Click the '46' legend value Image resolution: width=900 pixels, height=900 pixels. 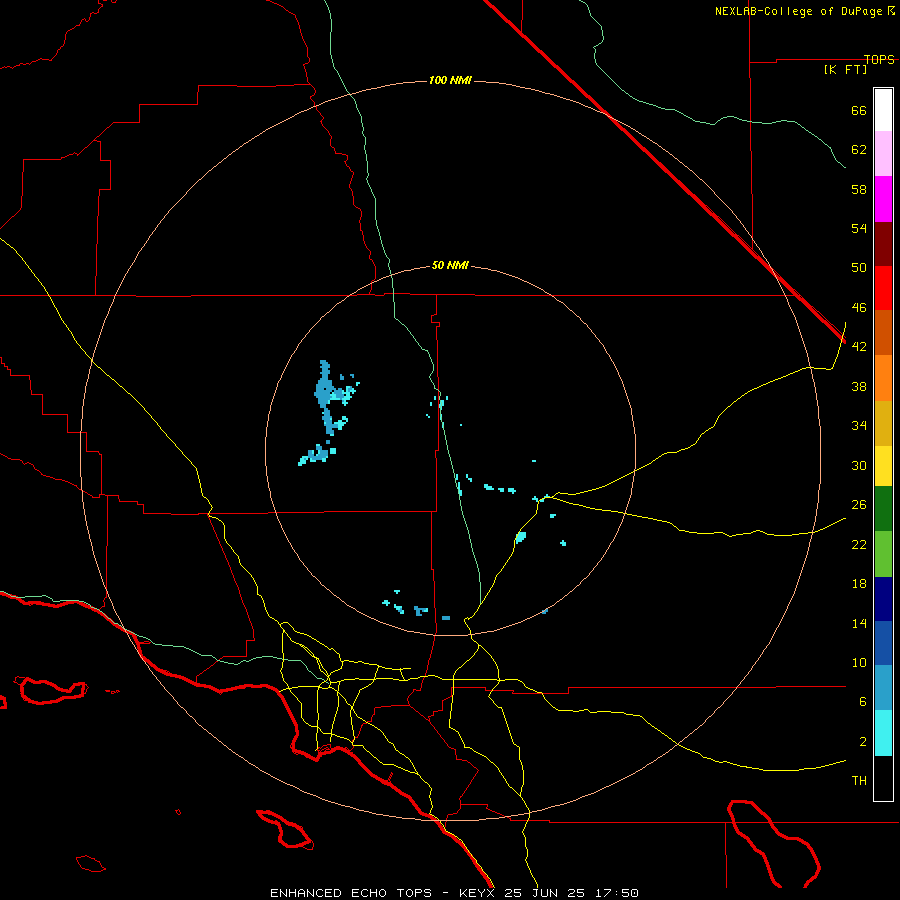click(x=859, y=308)
